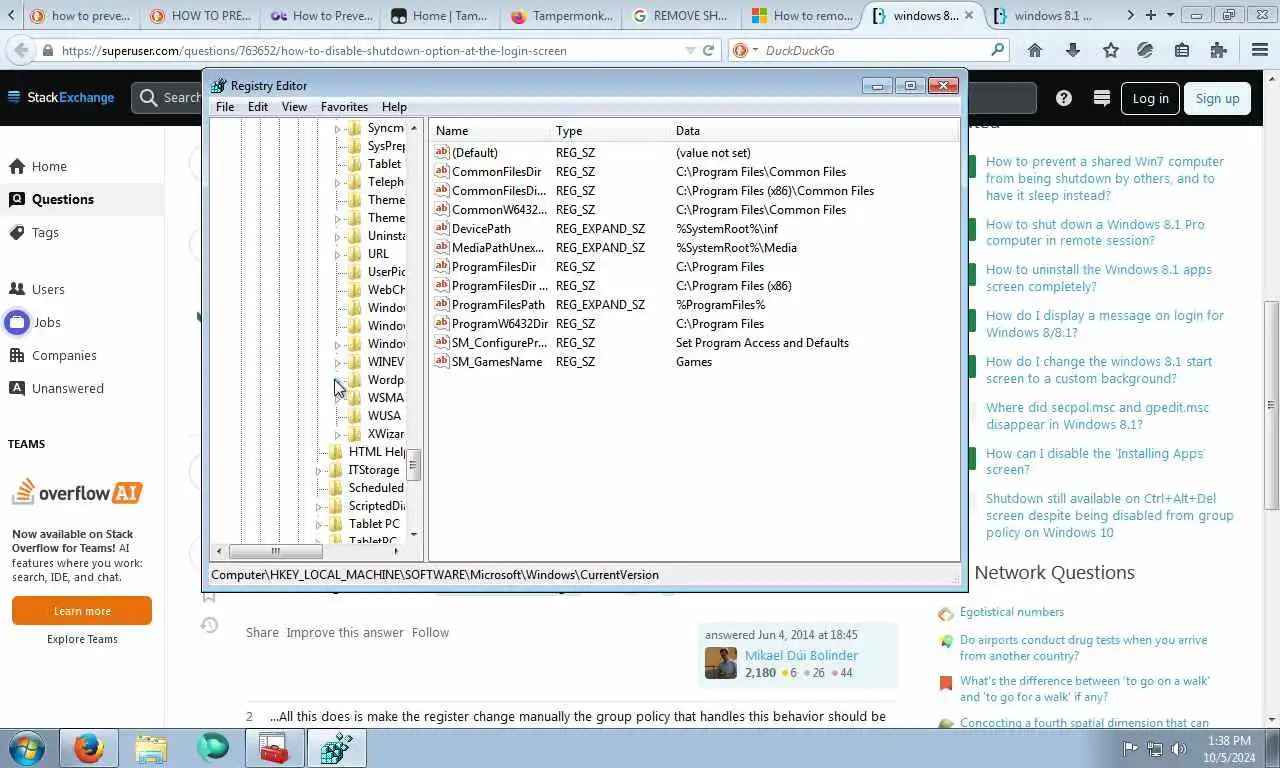
Task: Expand the ITStorage registry key
Action: (319, 470)
